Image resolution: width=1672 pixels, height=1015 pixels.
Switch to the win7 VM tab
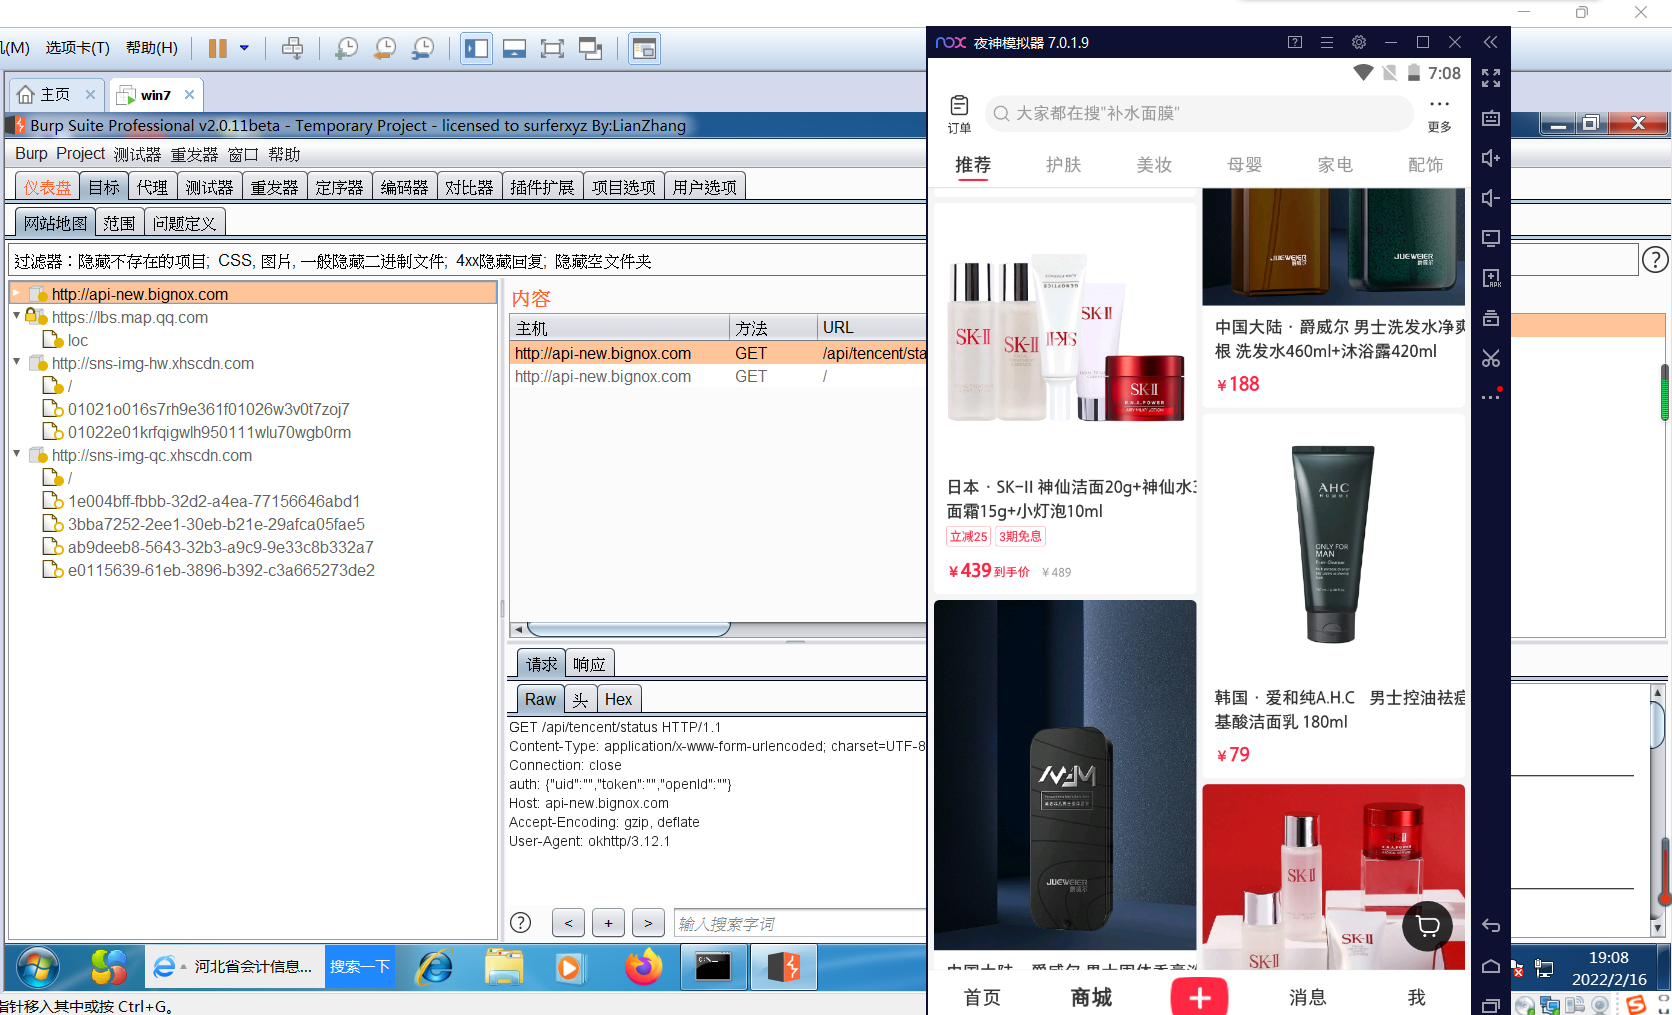[x=156, y=95]
